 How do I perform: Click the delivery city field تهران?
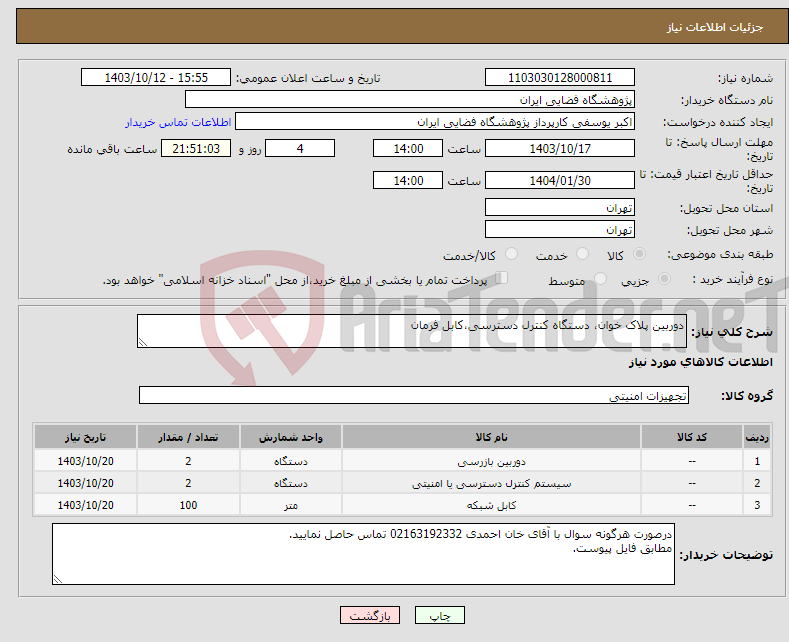[x=560, y=229]
